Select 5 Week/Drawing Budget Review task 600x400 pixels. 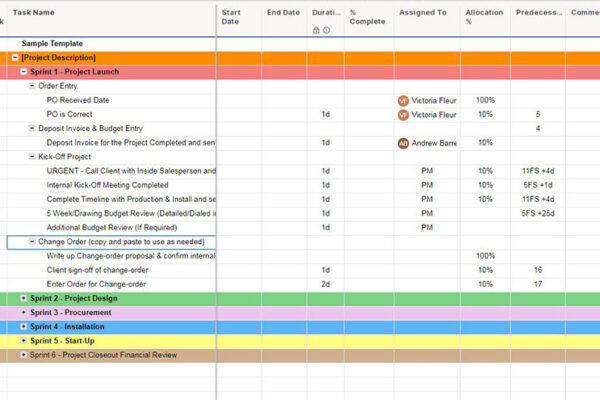pos(131,213)
